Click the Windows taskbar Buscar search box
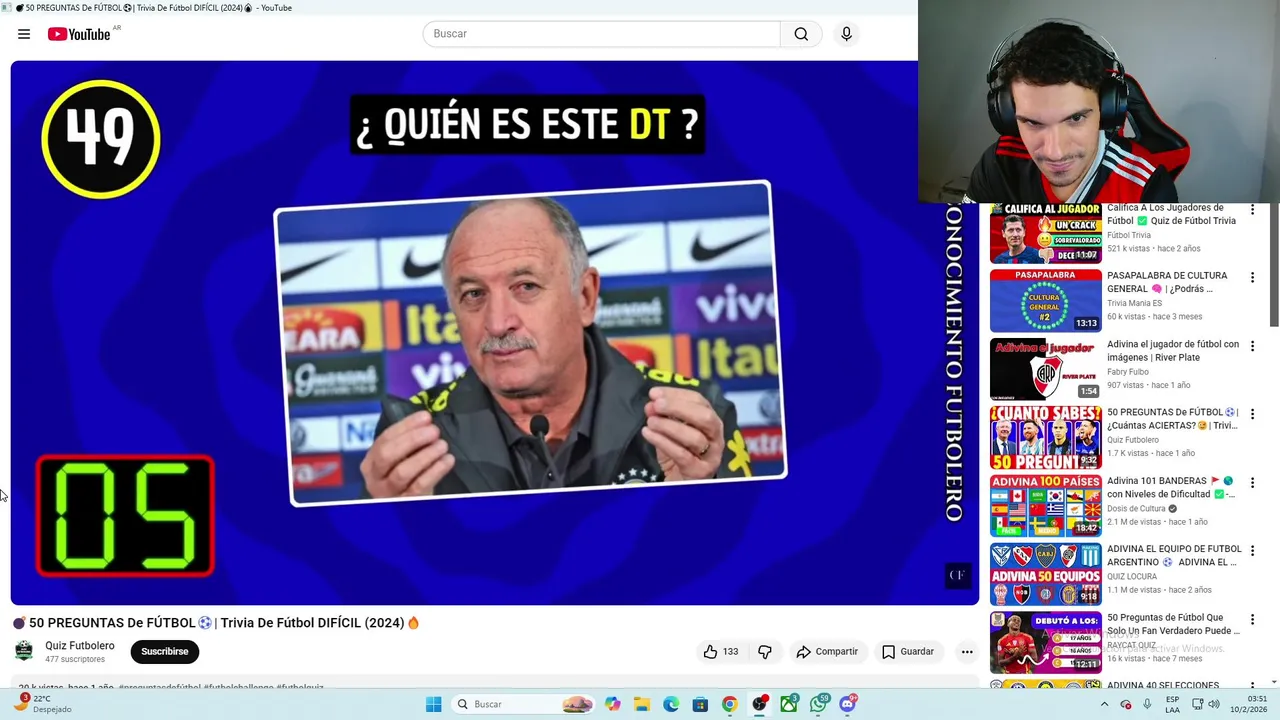 (523, 704)
